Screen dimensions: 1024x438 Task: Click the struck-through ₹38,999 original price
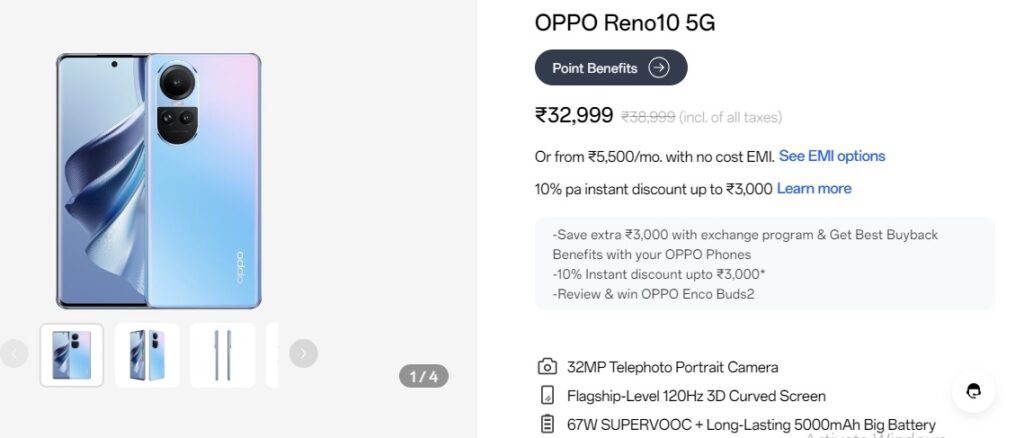click(648, 117)
